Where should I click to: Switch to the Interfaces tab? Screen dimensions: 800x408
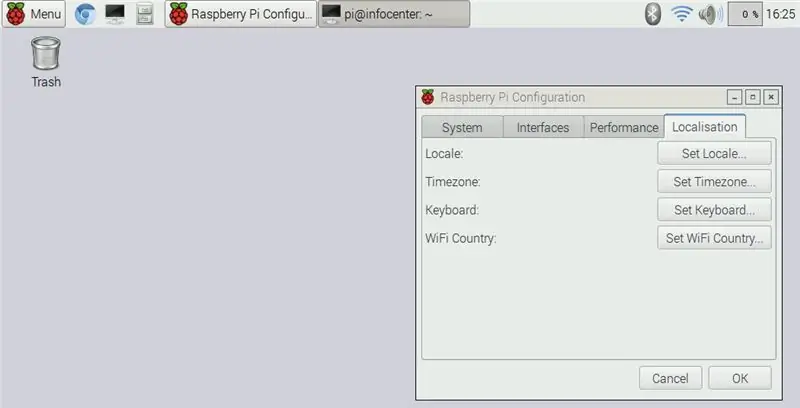(x=543, y=127)
